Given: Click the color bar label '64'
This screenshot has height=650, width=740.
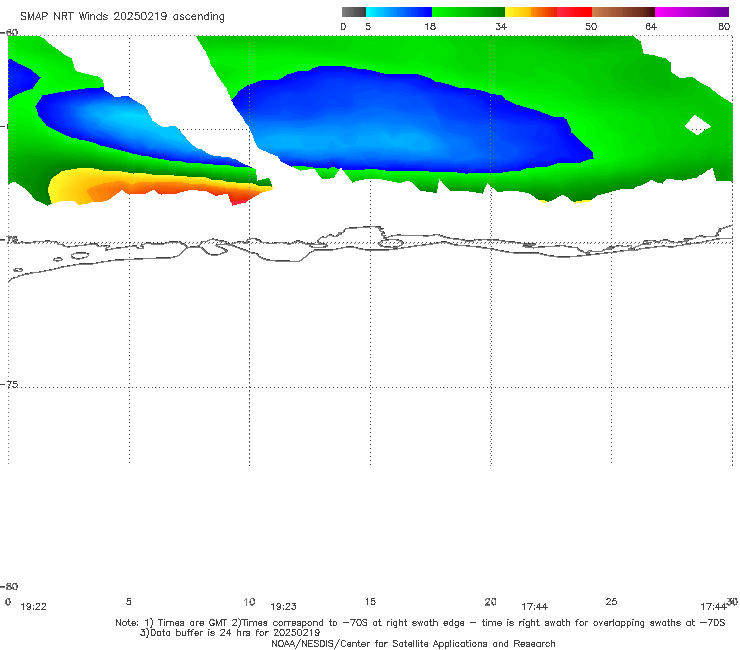Looking at the screenshot, I should tap(651, 27).
